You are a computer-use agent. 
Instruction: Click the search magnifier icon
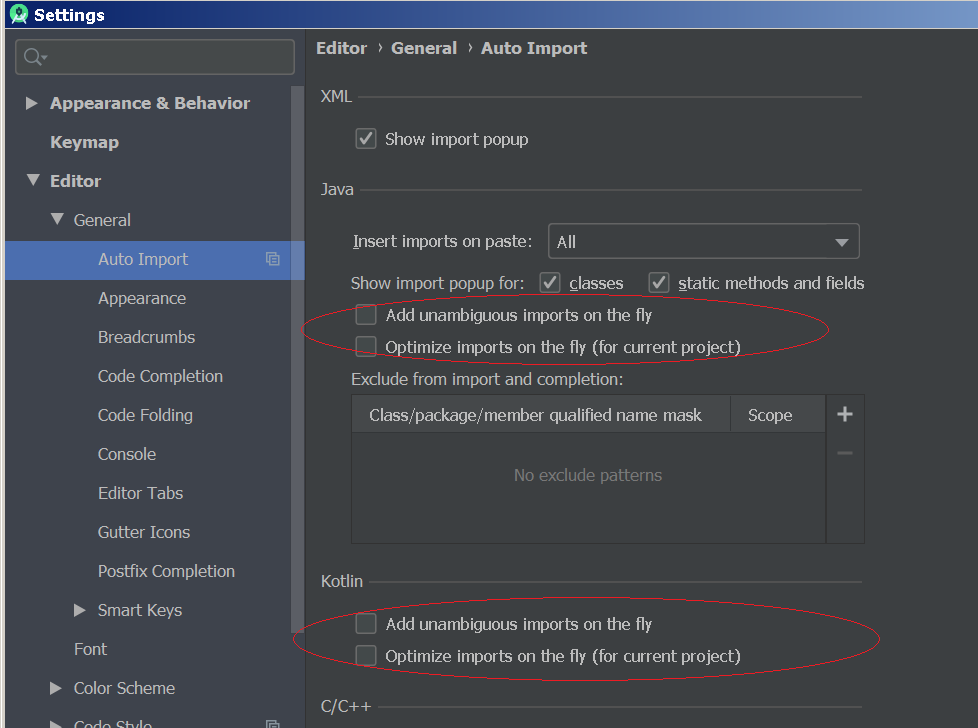tap(34, 57)
